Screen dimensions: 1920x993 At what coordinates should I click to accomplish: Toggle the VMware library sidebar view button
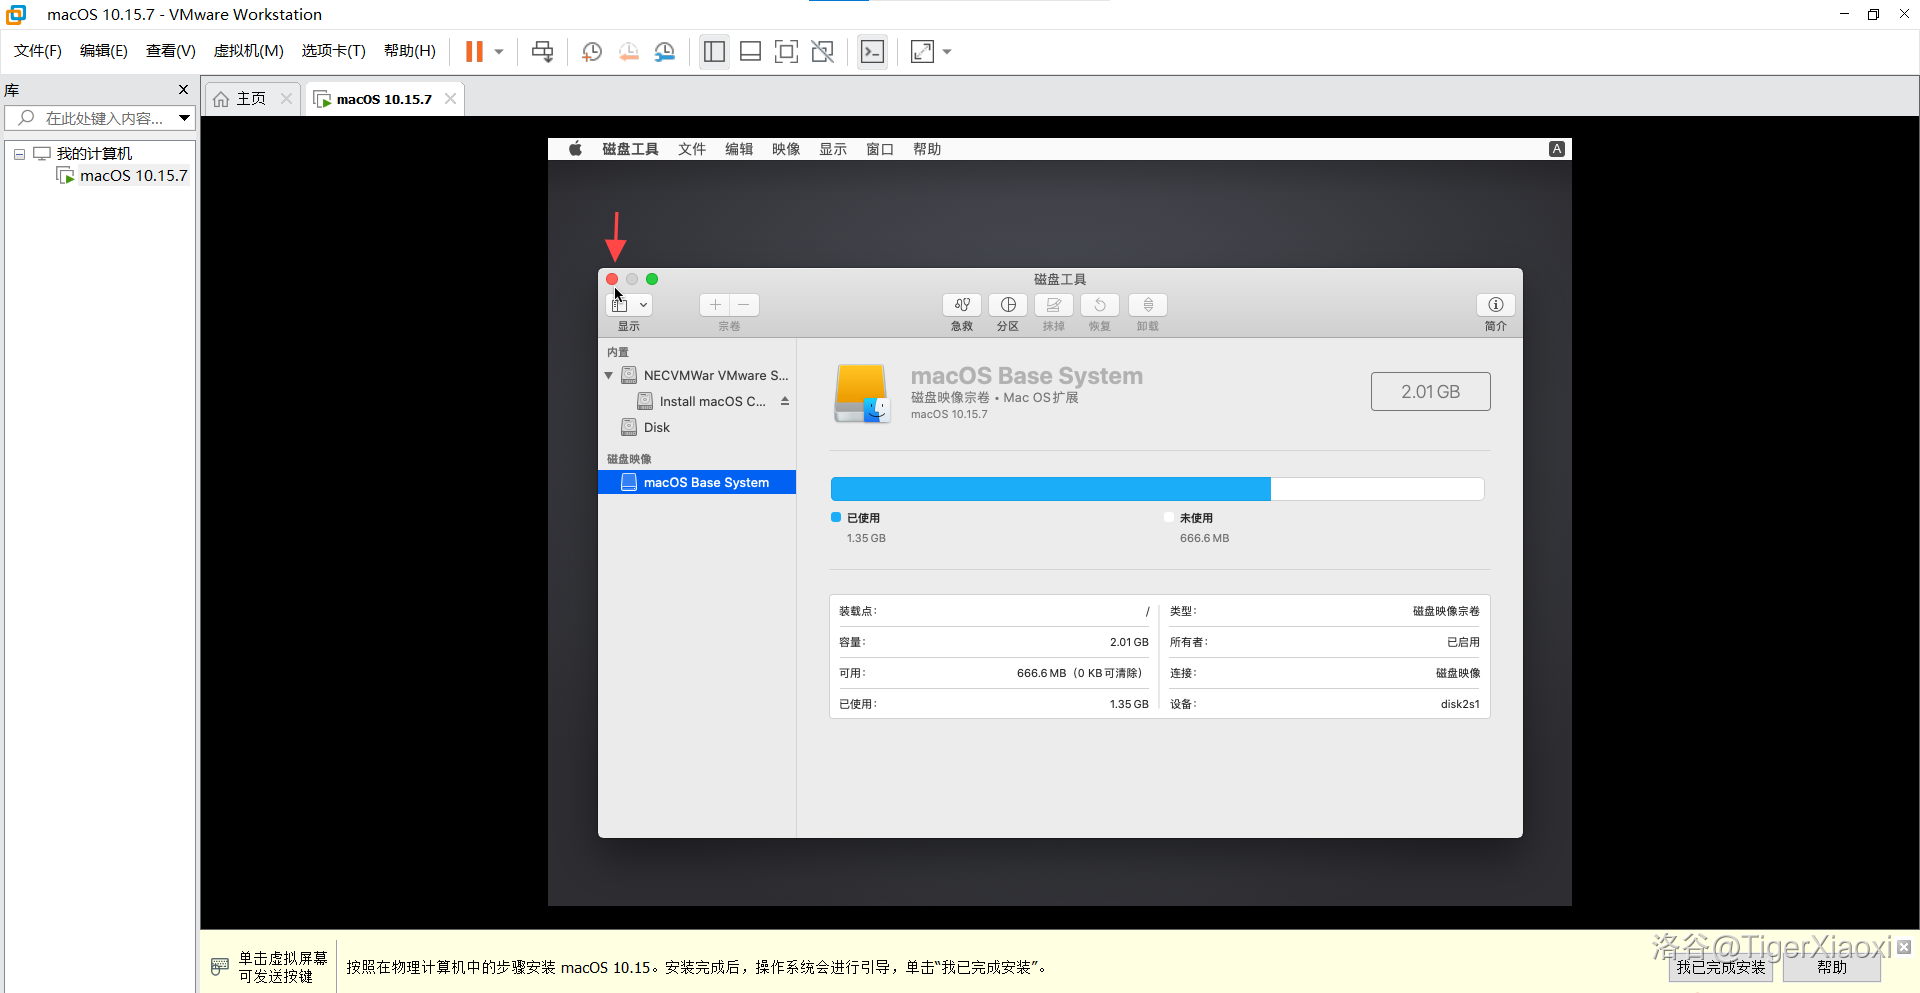pyautogui.click(x=714, y=52)
